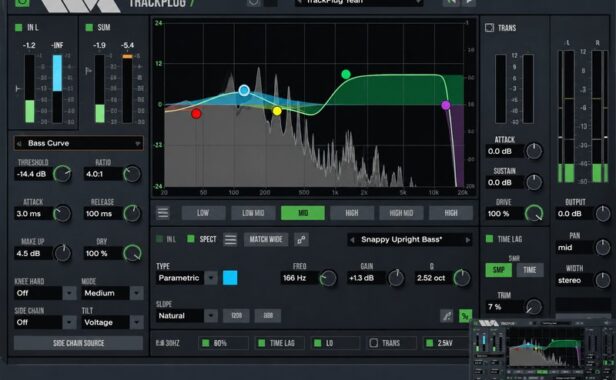Screen dimensions: 616x380
Task: Click the OUTPUT knob
Action: (603, 213)
